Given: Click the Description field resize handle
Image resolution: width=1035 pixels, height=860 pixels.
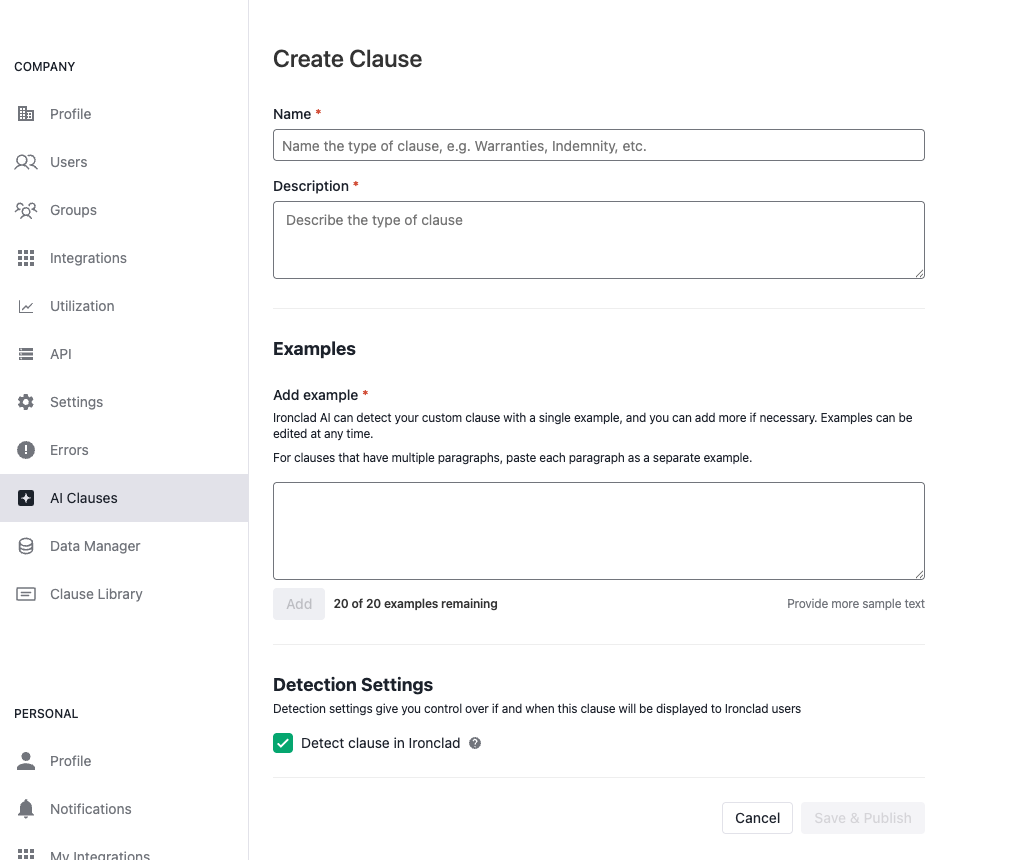Looking at the screenshot, I should tap(919, 273).
